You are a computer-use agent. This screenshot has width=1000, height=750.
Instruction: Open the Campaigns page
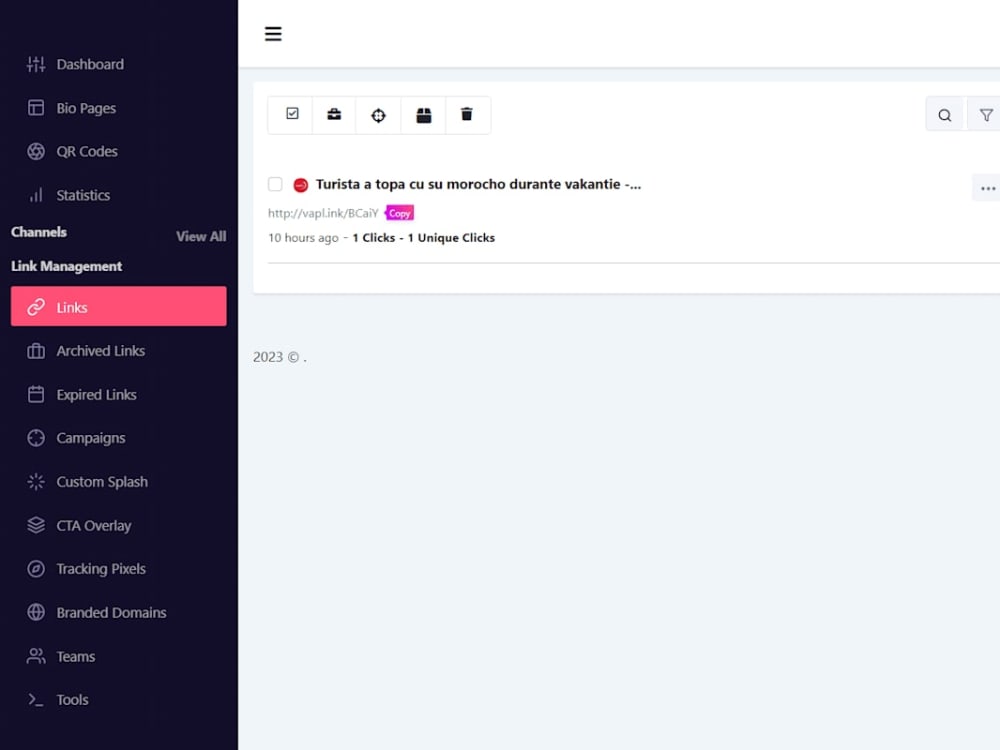(91, 438)
